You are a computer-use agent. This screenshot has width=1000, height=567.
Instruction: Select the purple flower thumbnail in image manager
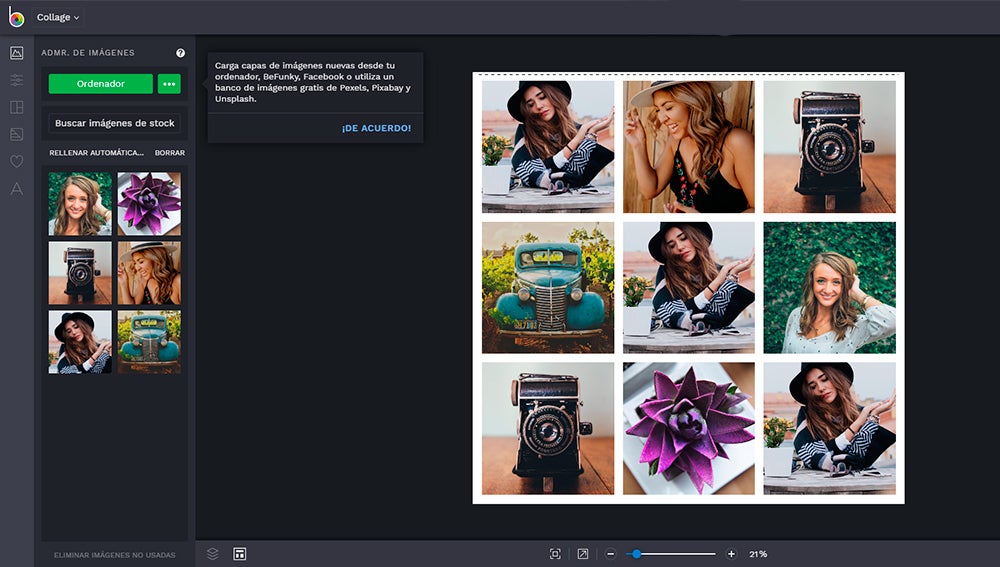[x=149, y=204]
